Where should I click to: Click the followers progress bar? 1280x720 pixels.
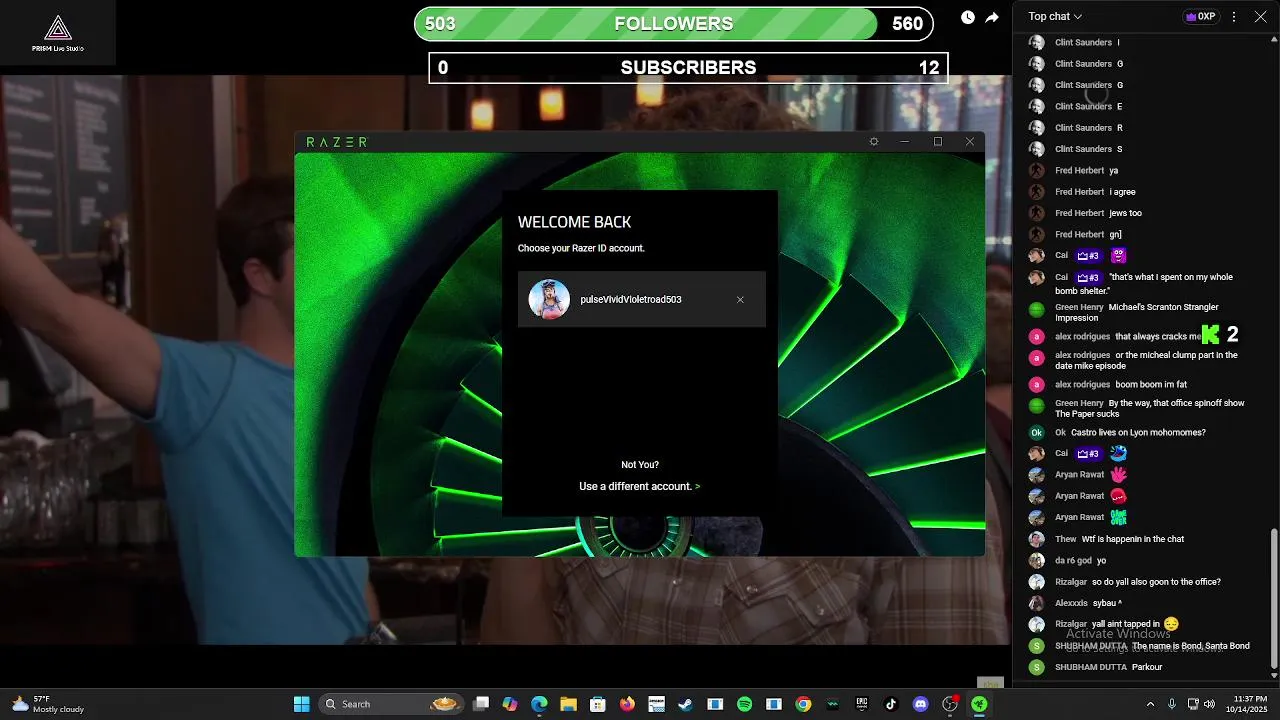tap(674, 24)
